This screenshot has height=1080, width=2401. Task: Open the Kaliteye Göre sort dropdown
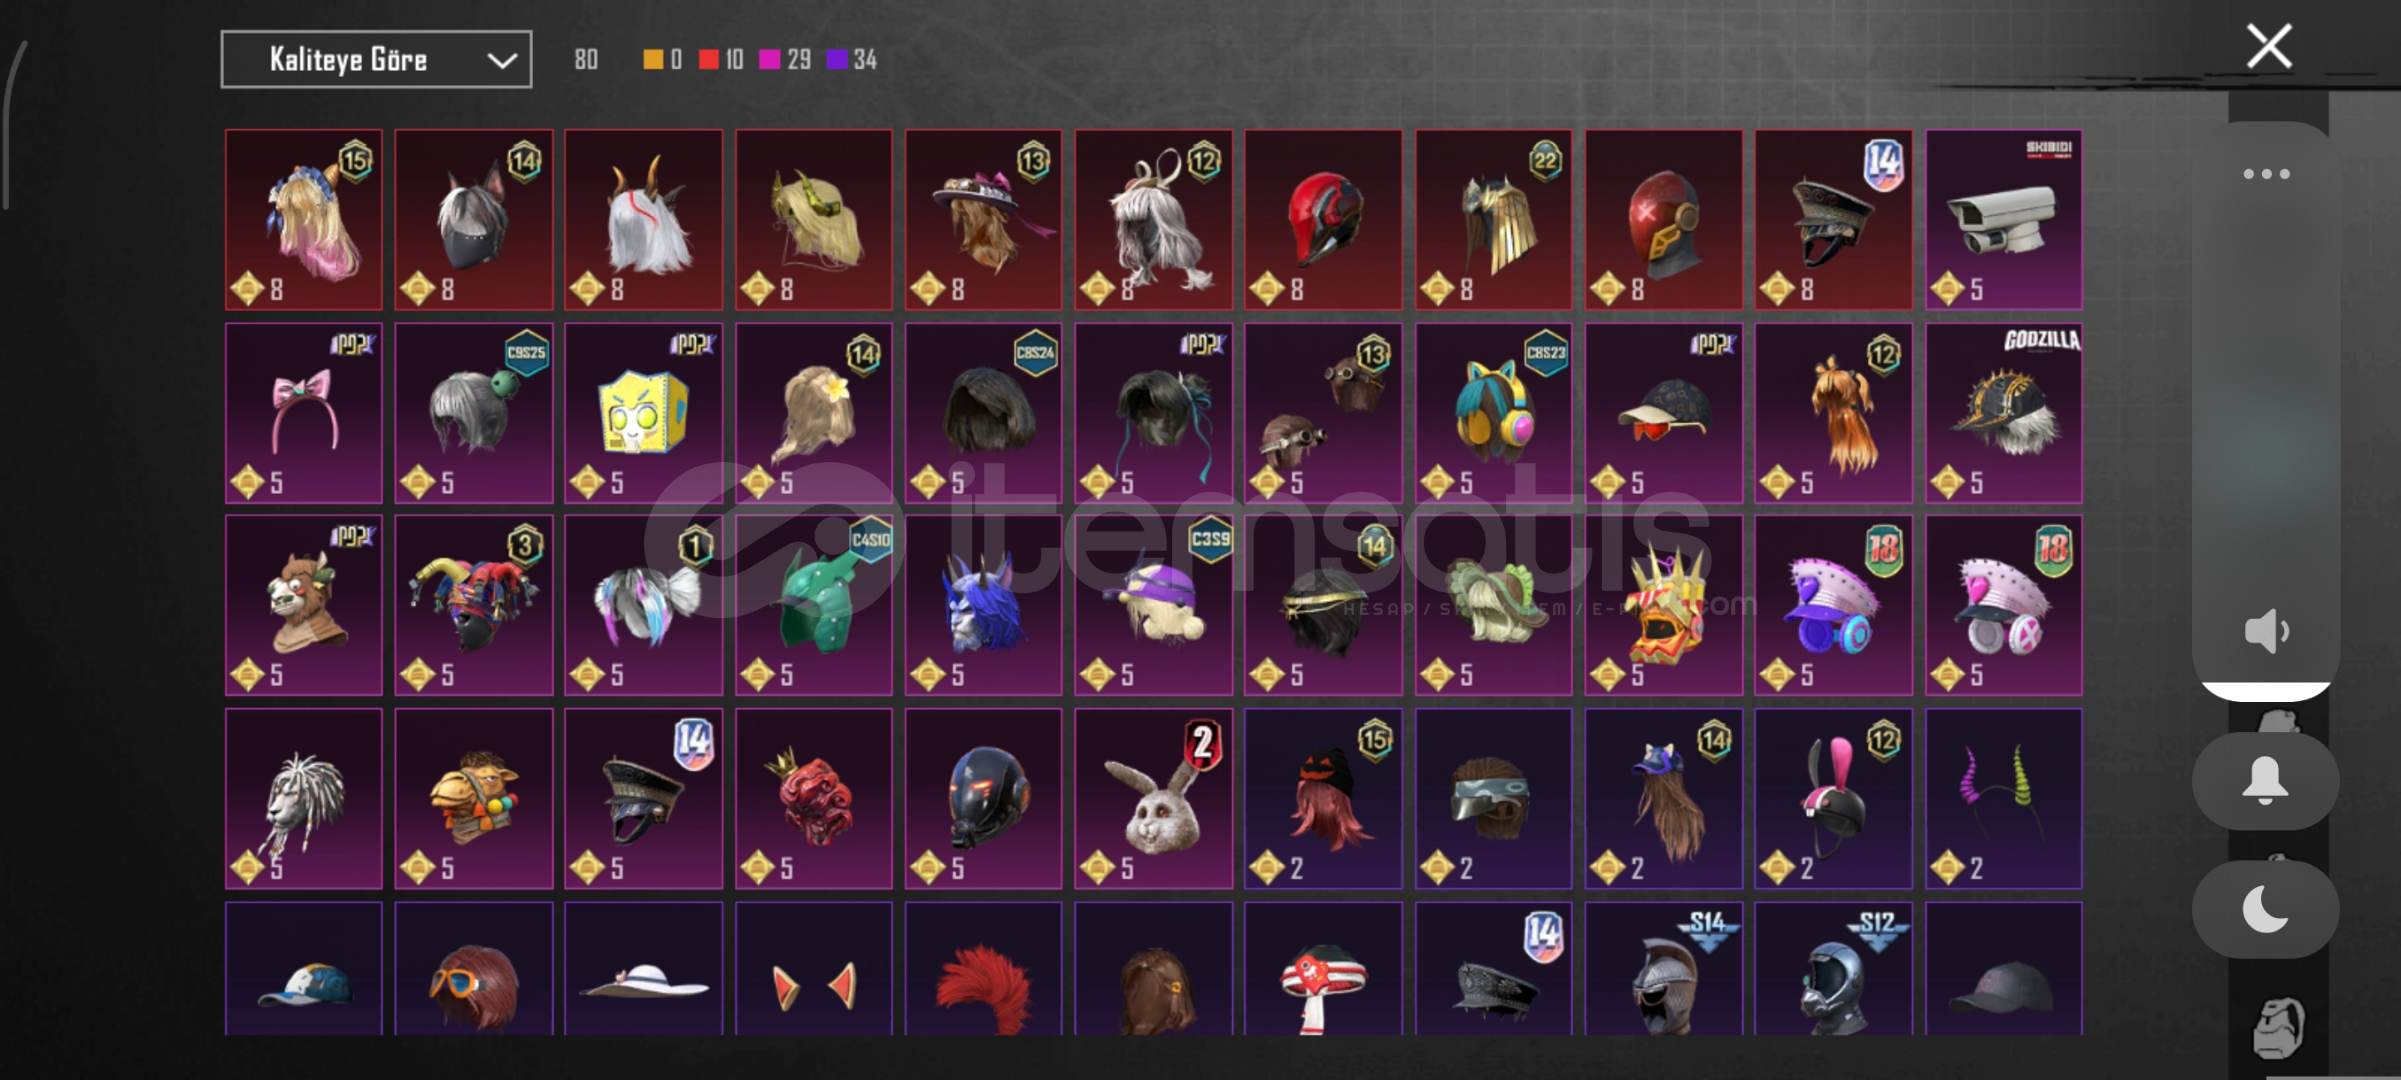376,59
